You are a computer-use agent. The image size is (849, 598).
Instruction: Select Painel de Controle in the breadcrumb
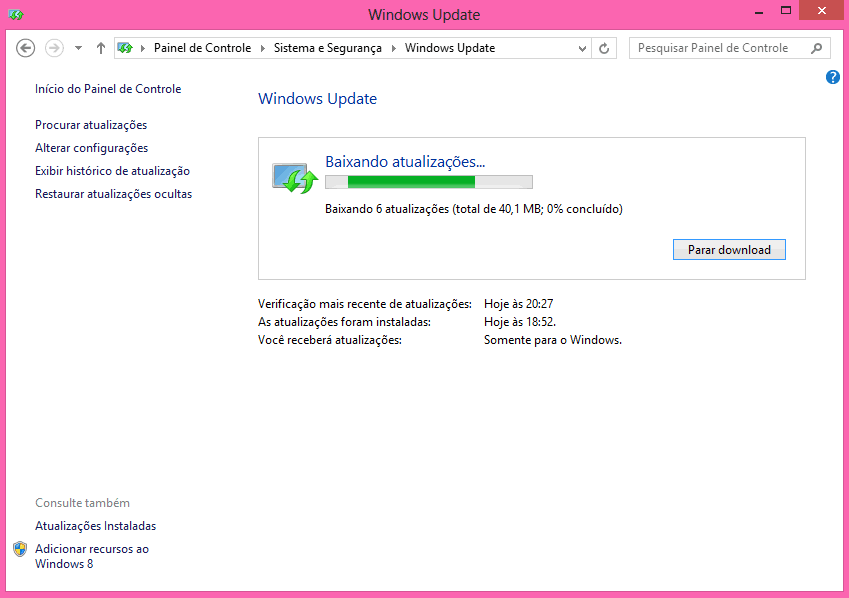[x=201, y=48]
